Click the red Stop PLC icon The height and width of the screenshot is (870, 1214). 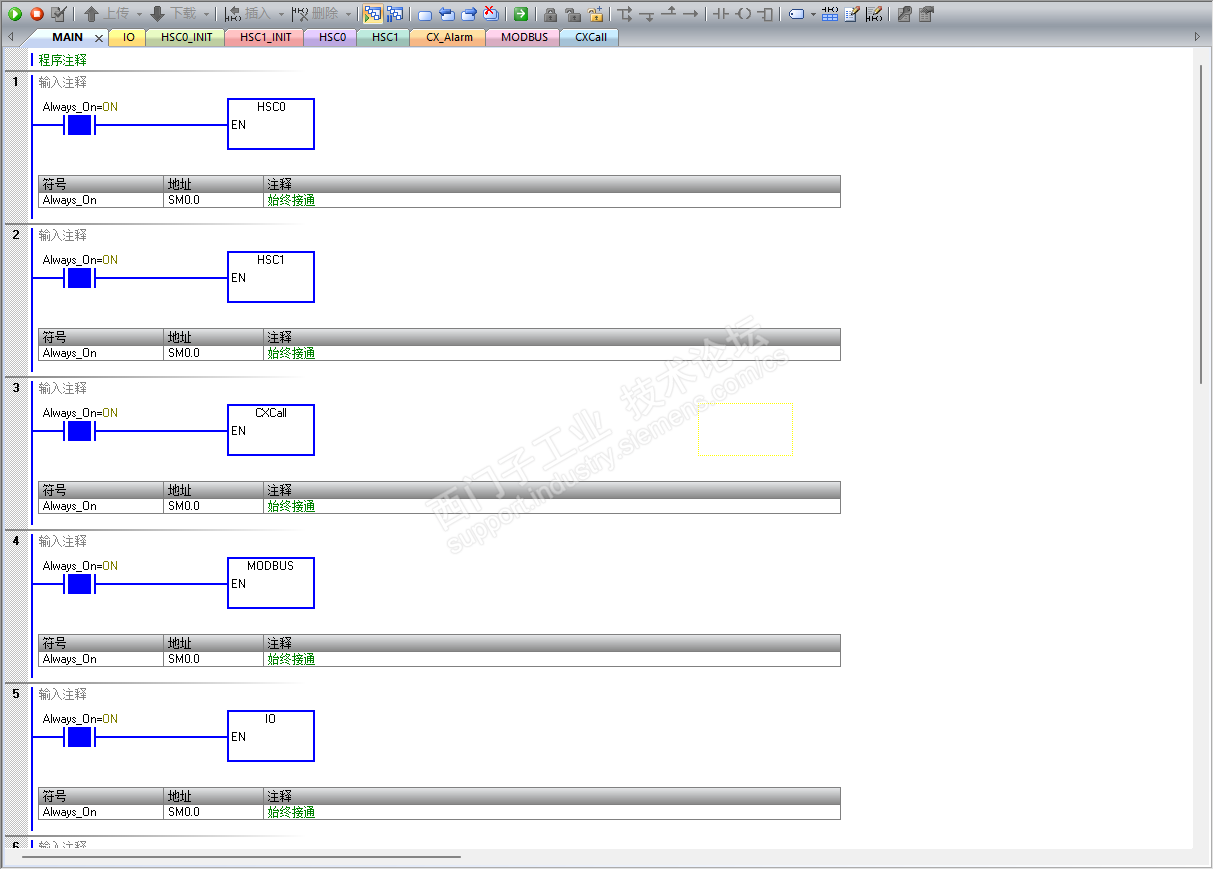(x=36, y=14)
